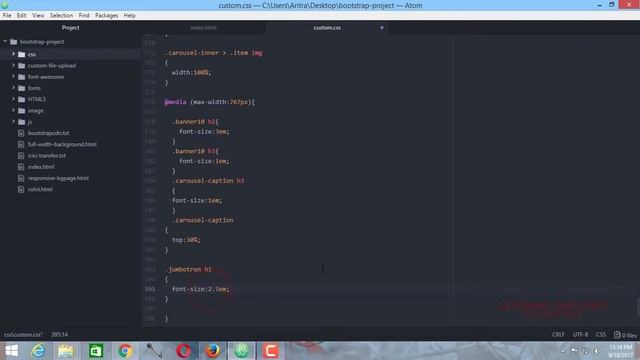Open the Find menu
The image size is (640, 360).
pyautogui.click(x=84, y=16)
